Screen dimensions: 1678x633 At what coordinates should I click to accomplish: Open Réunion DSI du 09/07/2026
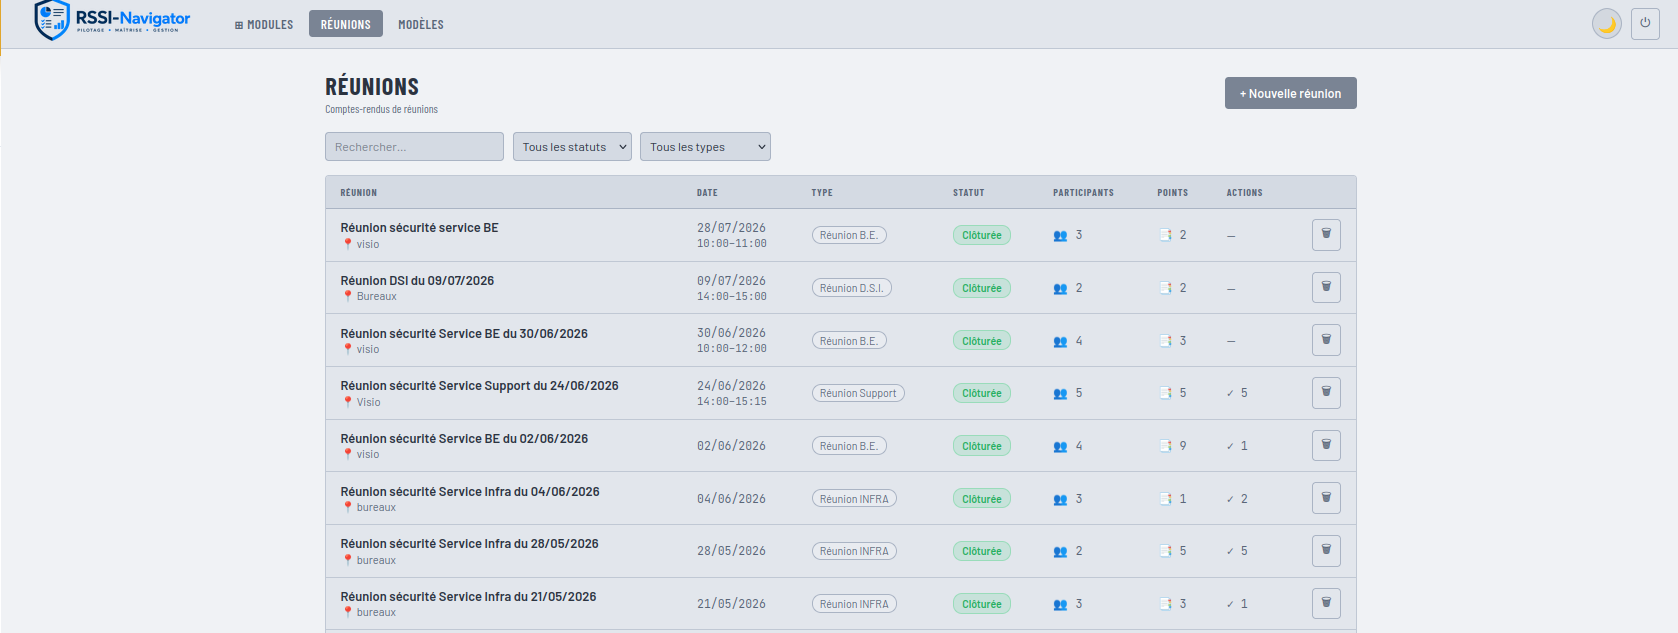[x=417, y=281]
